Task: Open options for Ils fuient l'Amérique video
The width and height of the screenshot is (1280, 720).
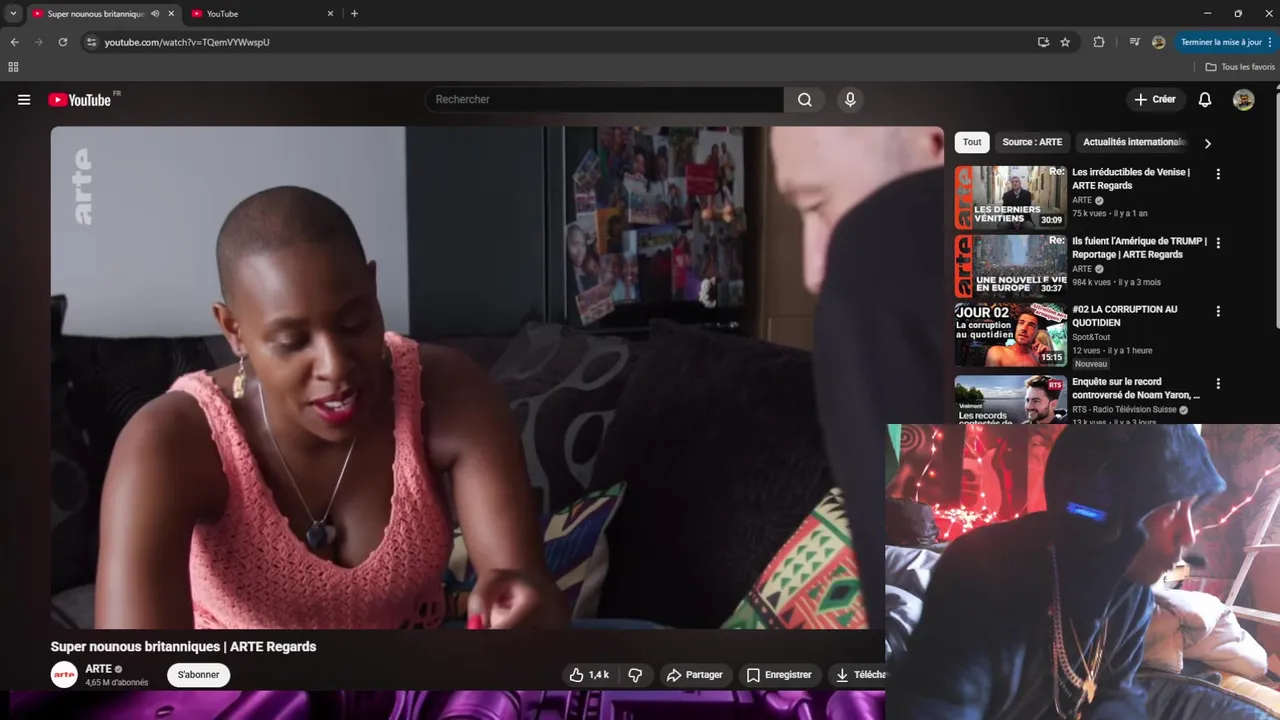Action: click(x=1217, y=243)
